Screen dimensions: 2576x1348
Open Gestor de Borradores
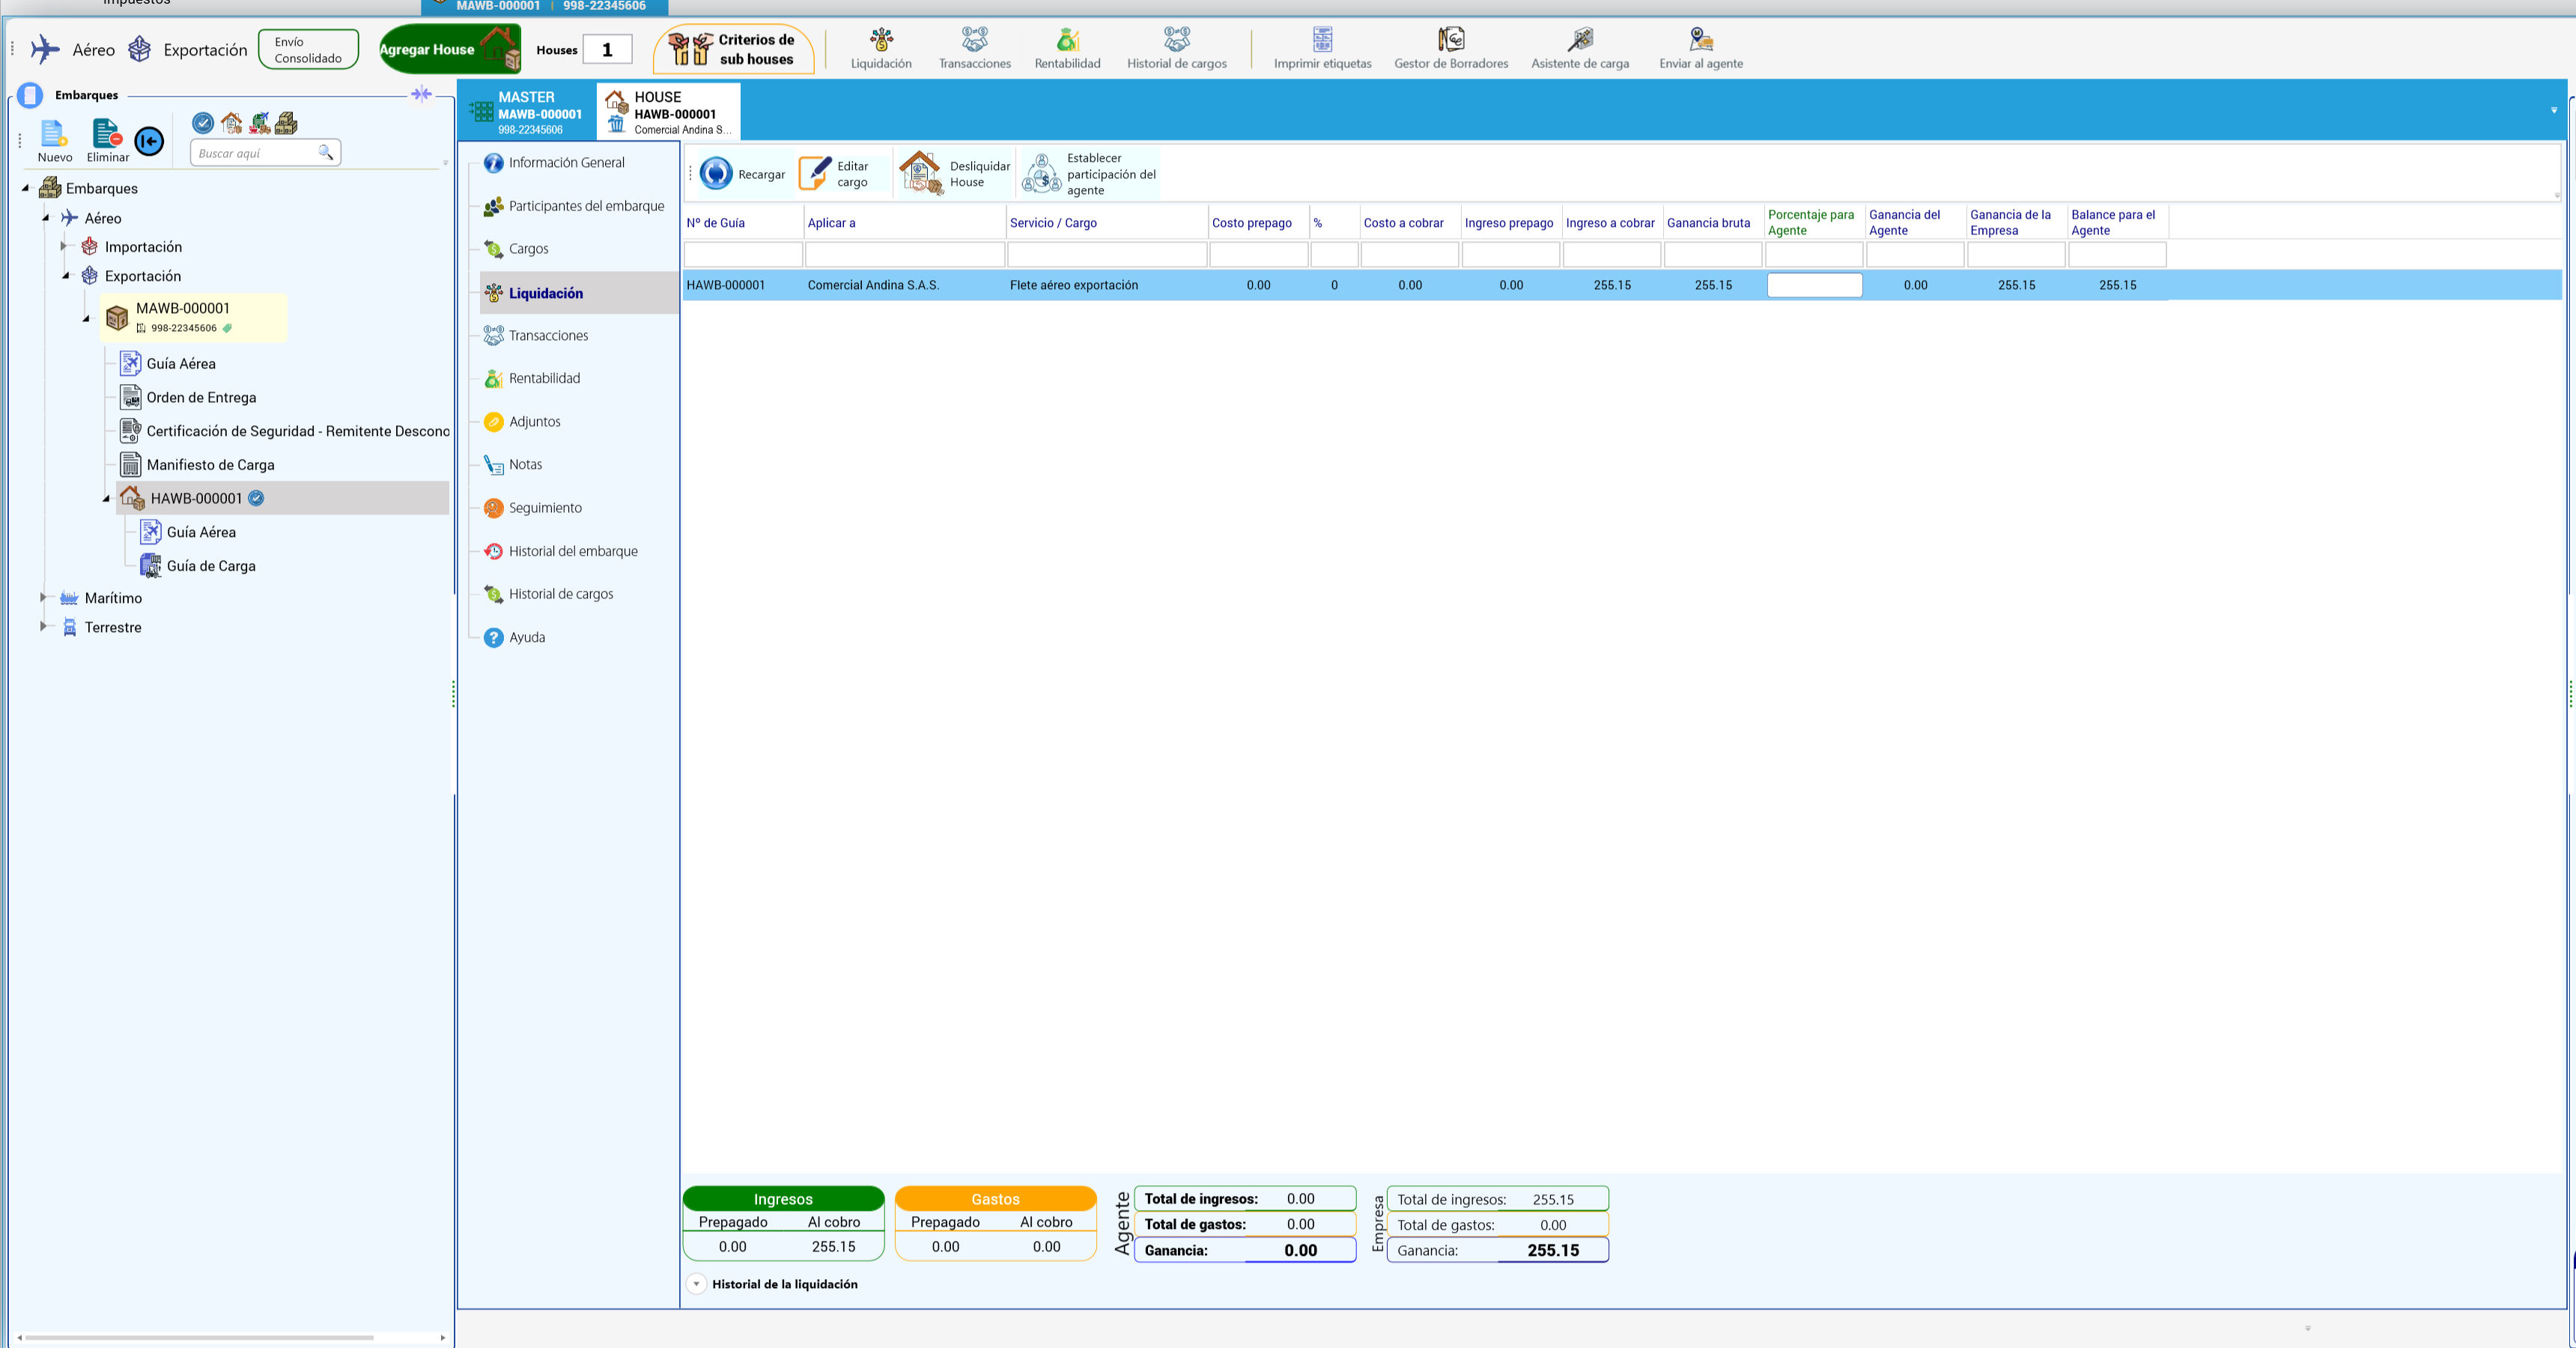click(x=1451, y=48)
